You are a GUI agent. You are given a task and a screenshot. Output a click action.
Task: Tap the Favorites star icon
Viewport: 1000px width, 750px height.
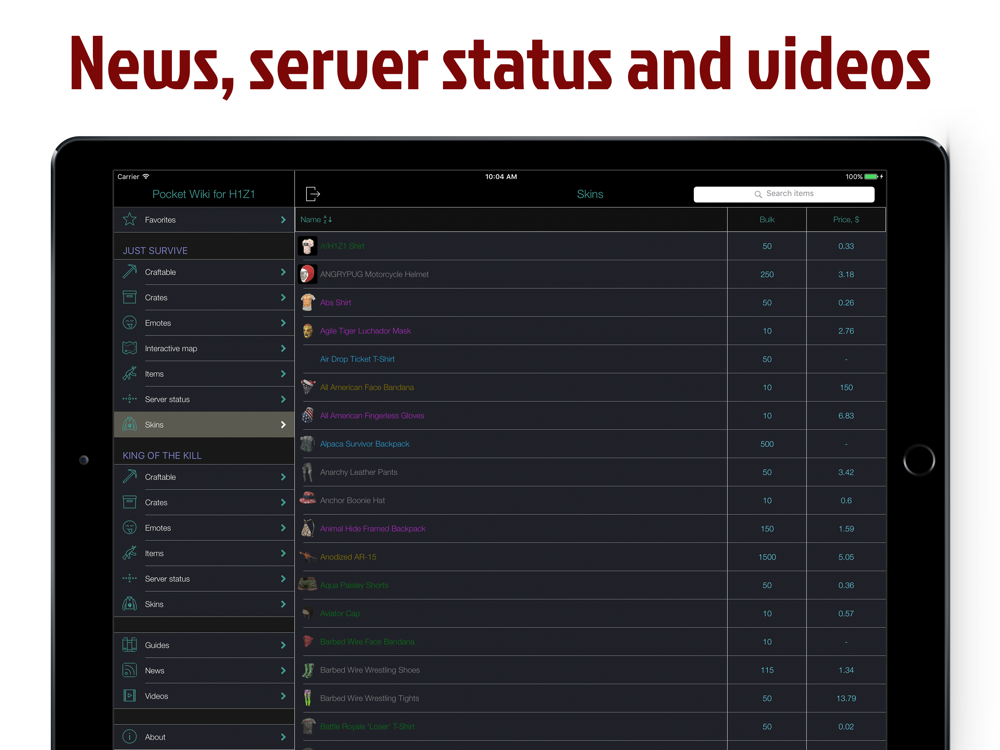coord(129,219)
